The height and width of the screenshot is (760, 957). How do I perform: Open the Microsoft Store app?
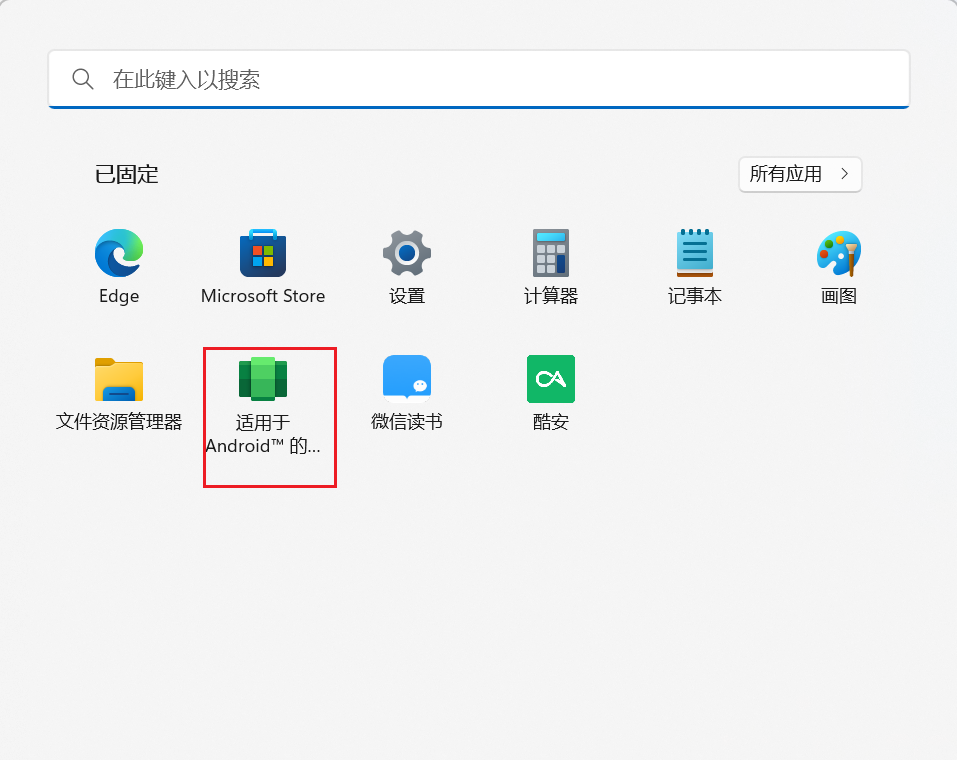pos(262,253)
